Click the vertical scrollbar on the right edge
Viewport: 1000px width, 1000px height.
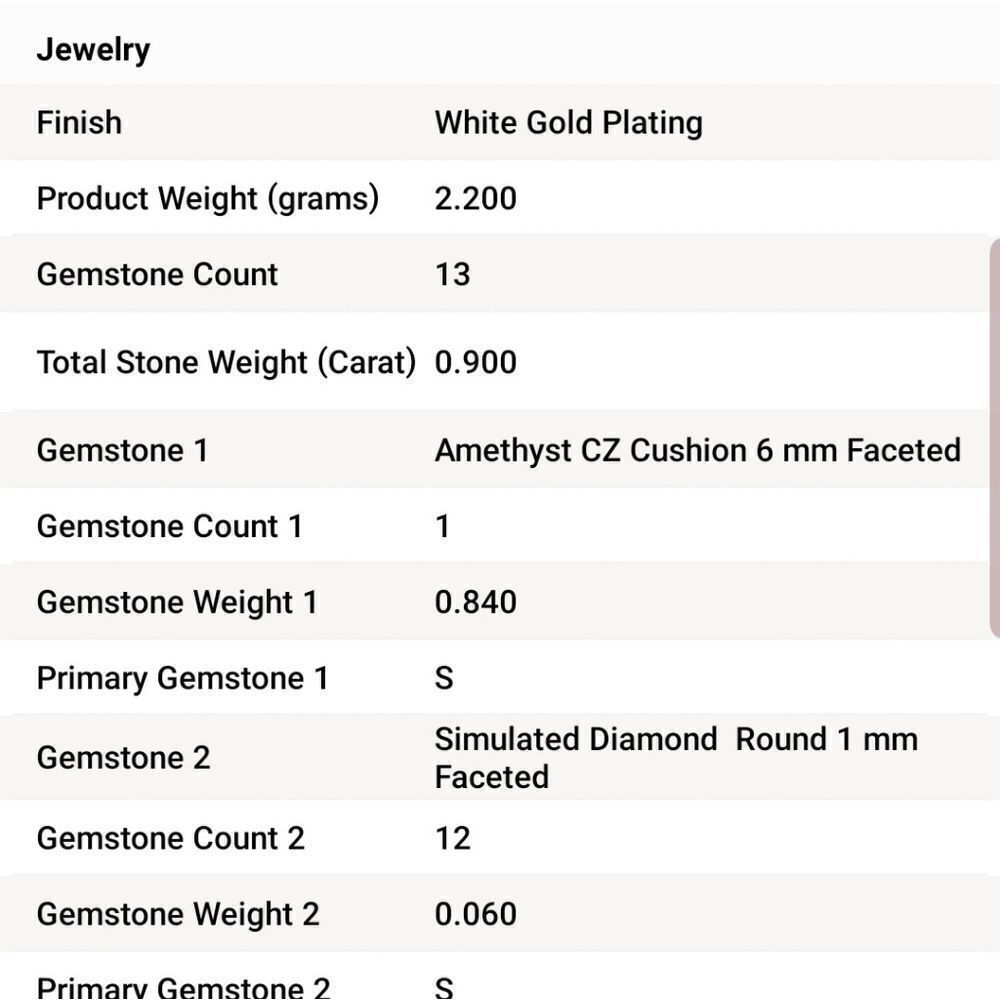[x=994, y=438]
